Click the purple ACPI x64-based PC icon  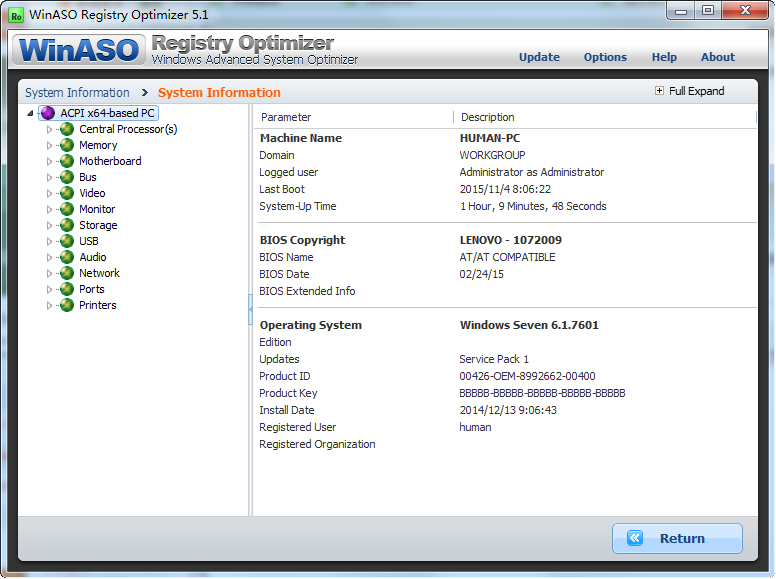(48, 113)
